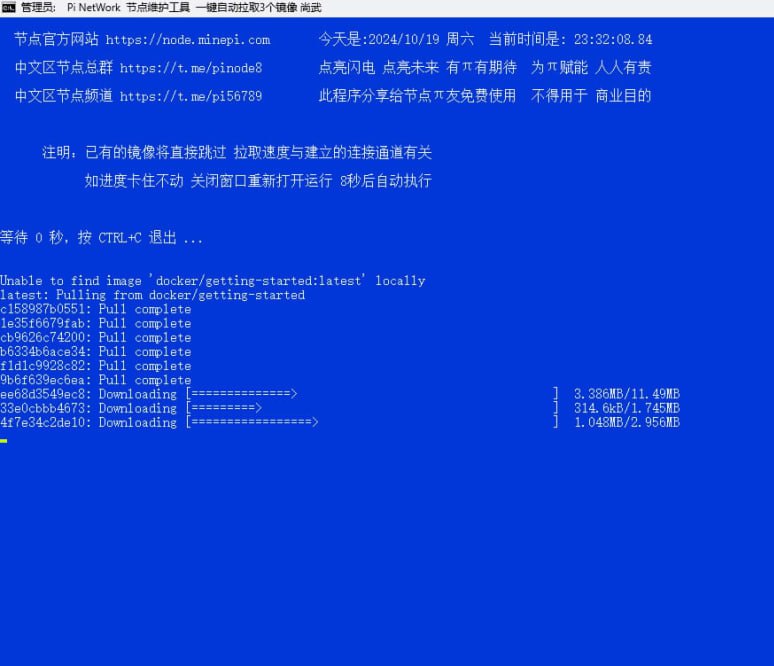Click layer 9b6f639ec6ea Pull complete line

95,380
